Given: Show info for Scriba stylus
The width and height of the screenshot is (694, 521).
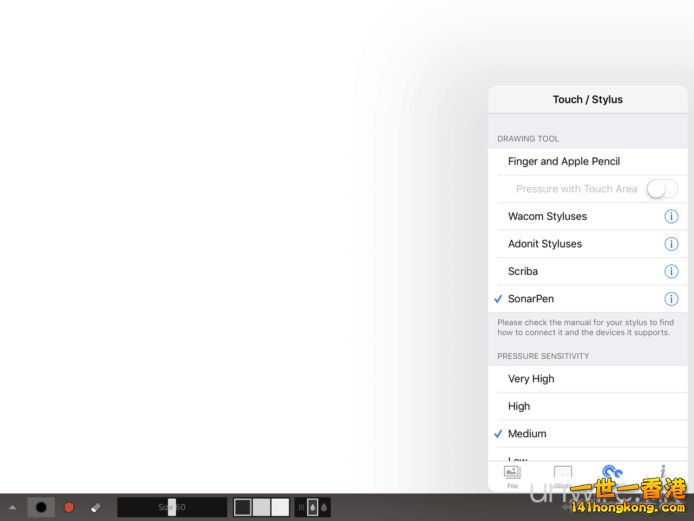Looking at the screenshot, I should coord(671,271).
